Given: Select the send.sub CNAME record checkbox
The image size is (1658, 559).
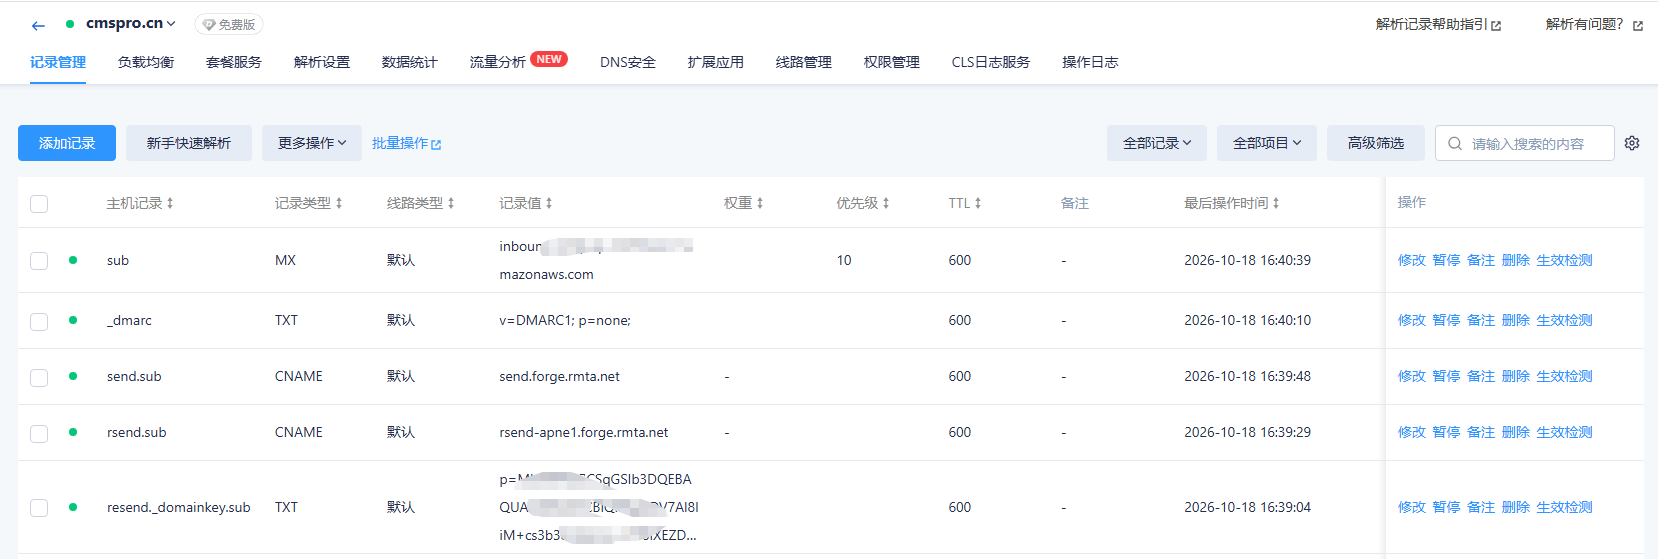Looking at the screenshot, I should (x=39, y=377).
